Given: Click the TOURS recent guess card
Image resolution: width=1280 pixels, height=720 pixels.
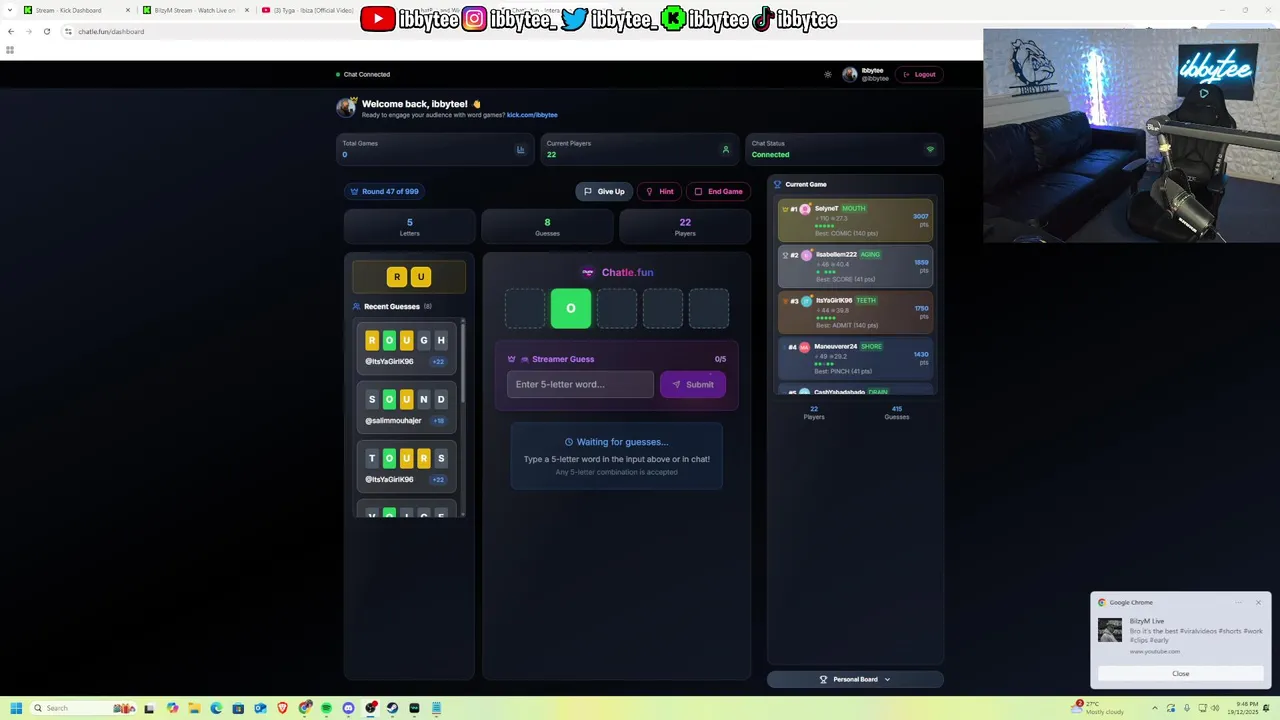Looking at the screenshot, I should pos(406,467).
